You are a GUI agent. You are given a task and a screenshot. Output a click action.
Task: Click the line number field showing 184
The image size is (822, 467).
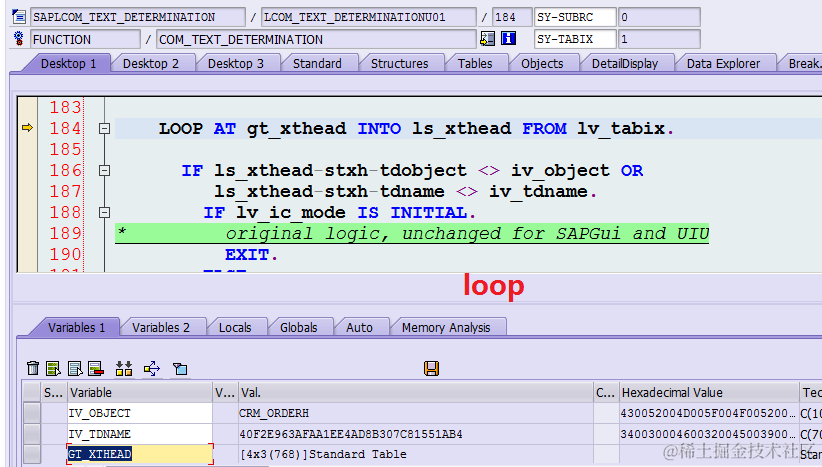(512, 17)
